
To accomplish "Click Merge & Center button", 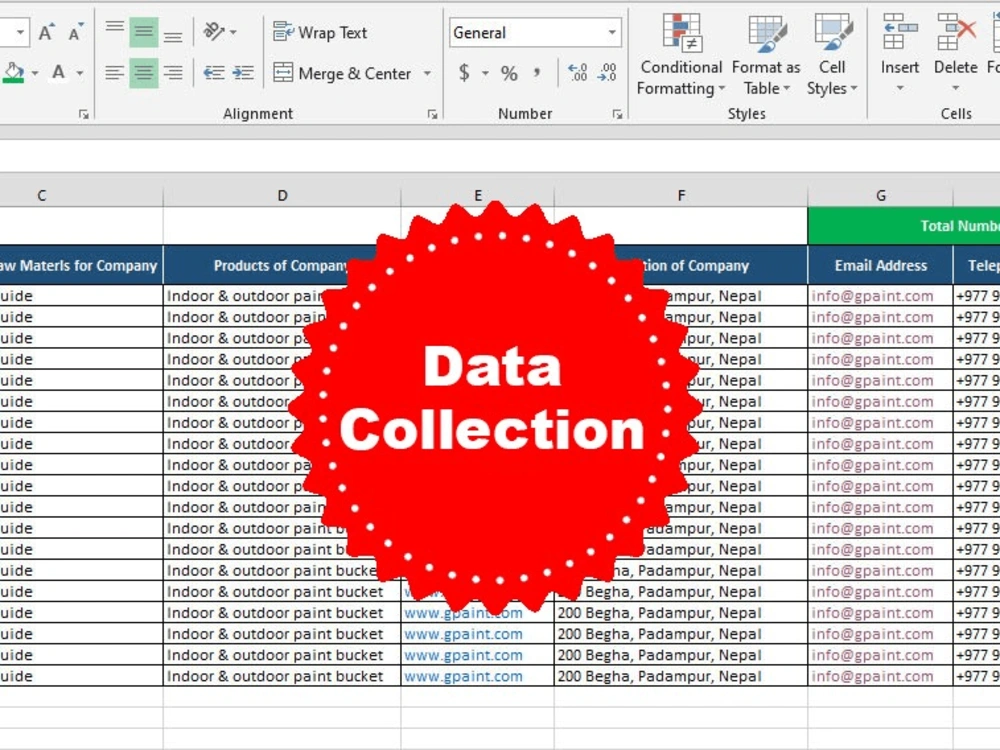I will (342, 73).
